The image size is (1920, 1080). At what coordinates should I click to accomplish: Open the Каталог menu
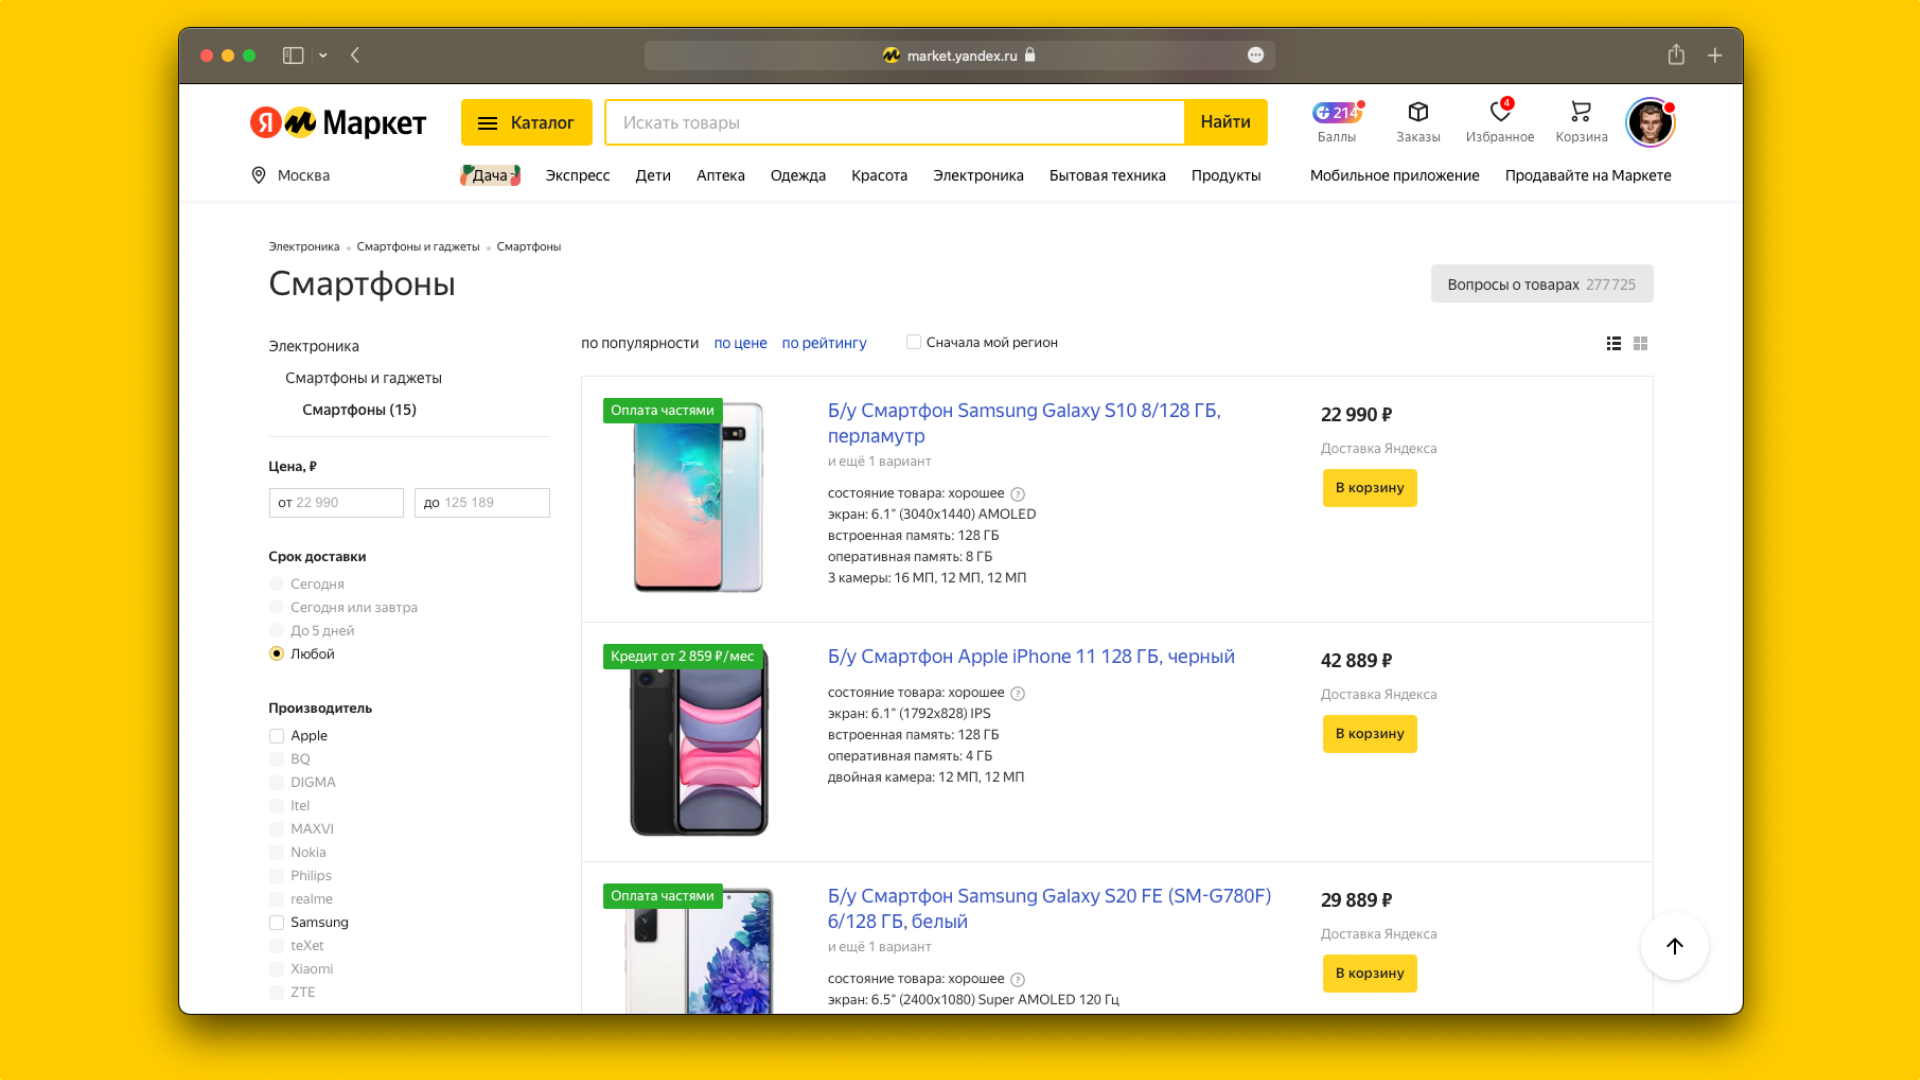click(526, 123)
